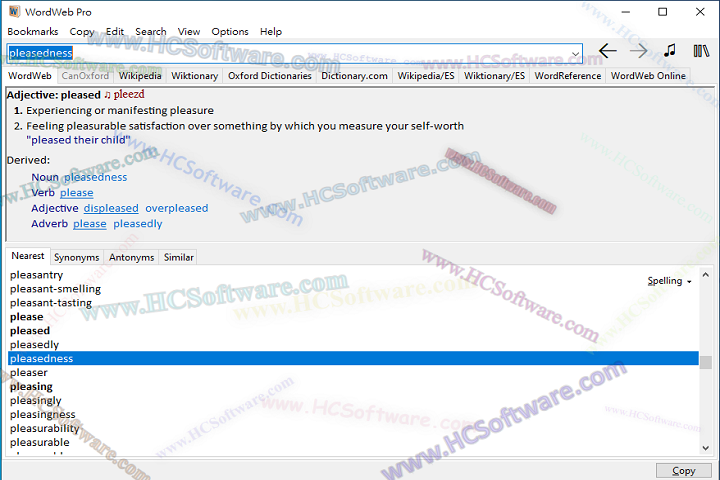Switch to the Wikipedia tab
Viewport: 720px width, 480px height.
point(140,76)
